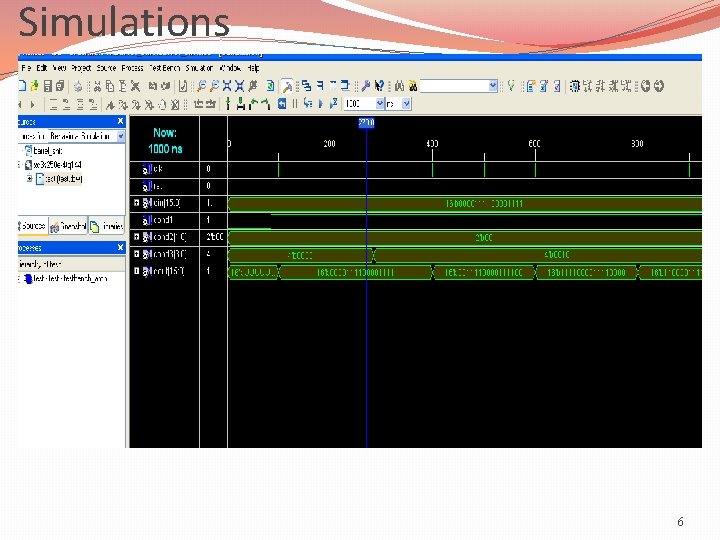The image size is (720, 540).
Task: Switch to the Sources tab
Action: [x=33, y=226]
